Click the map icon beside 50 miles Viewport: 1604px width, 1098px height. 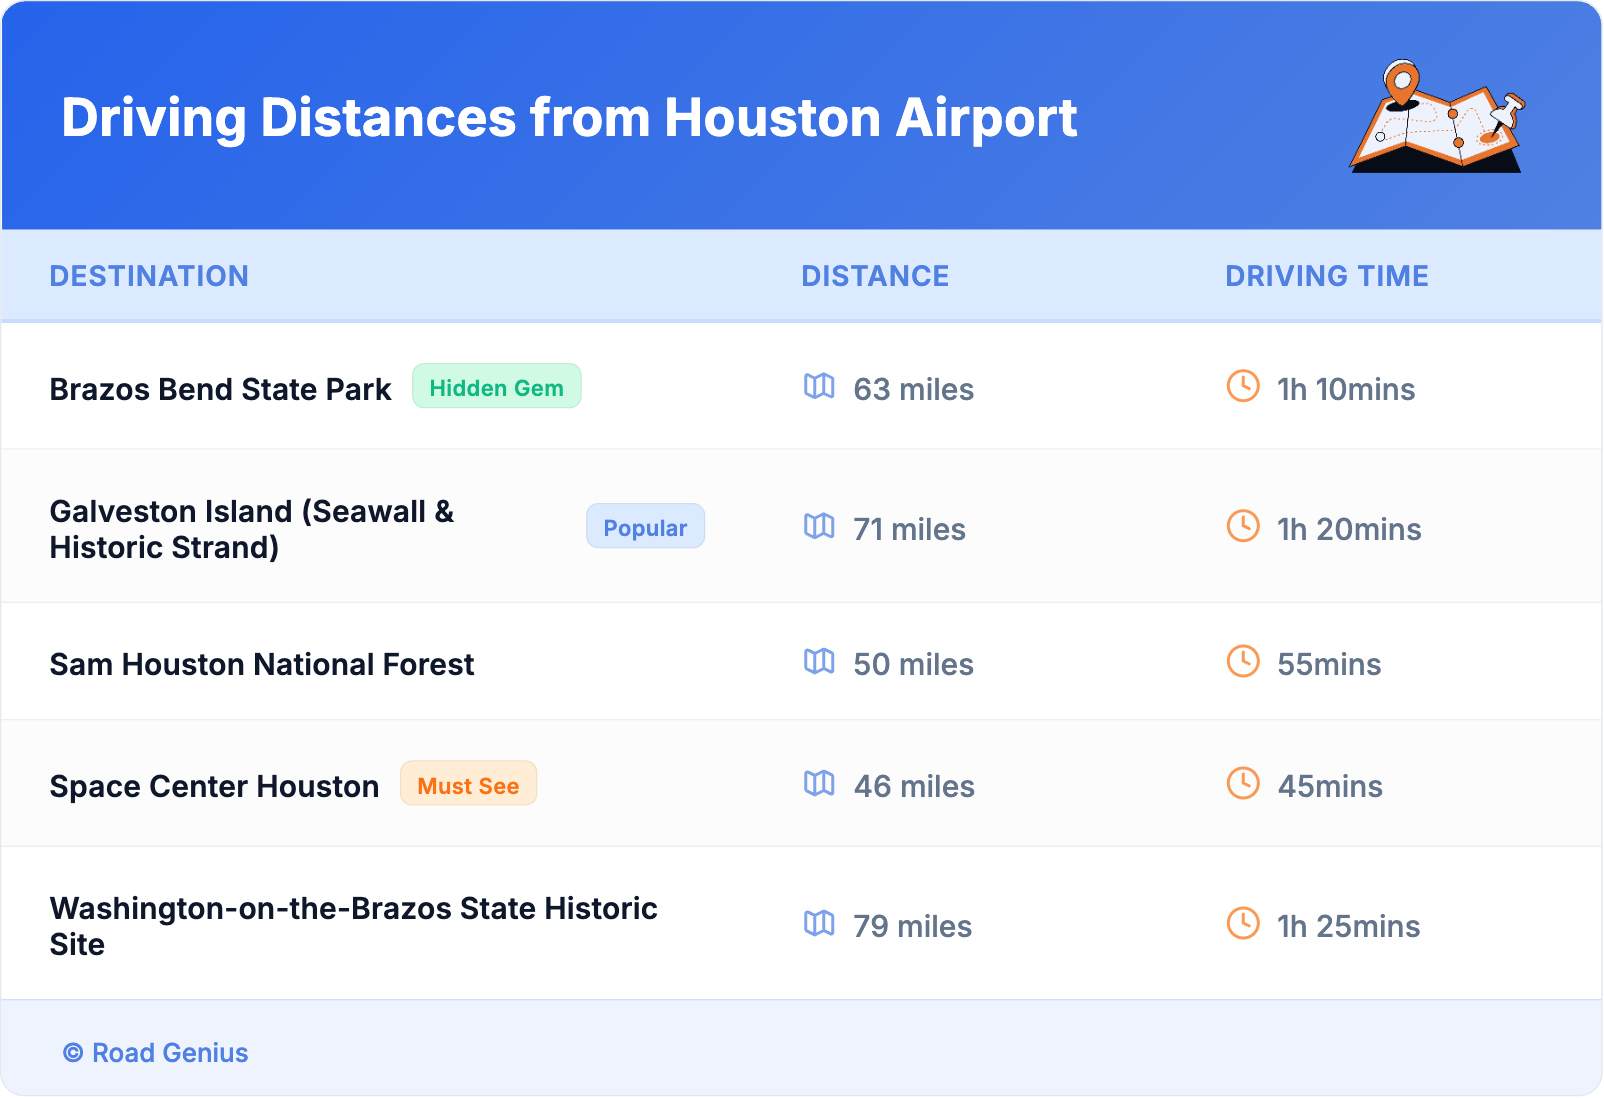point(819,661)
